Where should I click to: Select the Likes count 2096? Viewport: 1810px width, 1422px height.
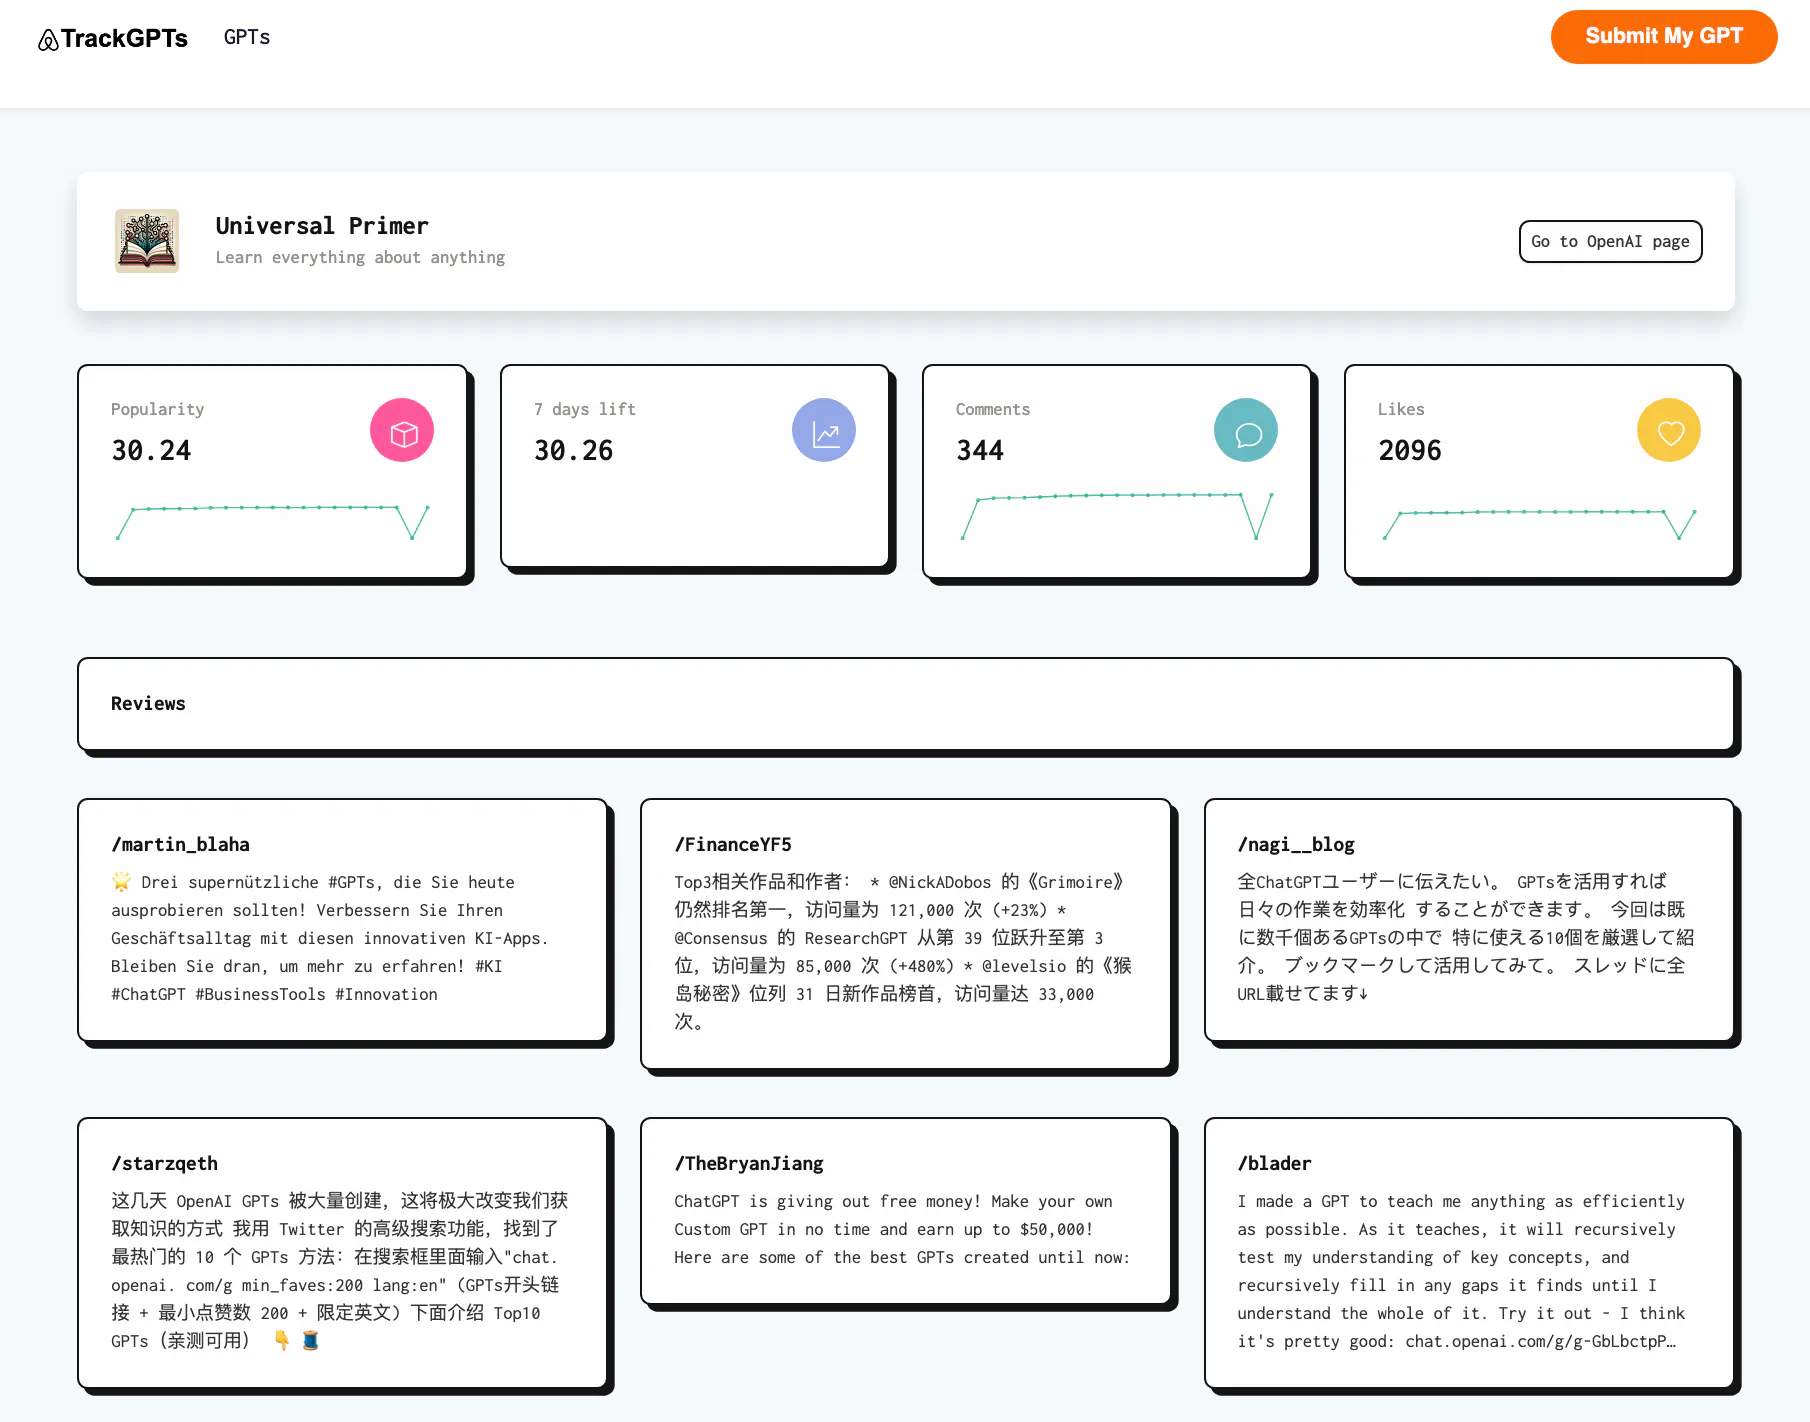tap(1410, 451)
